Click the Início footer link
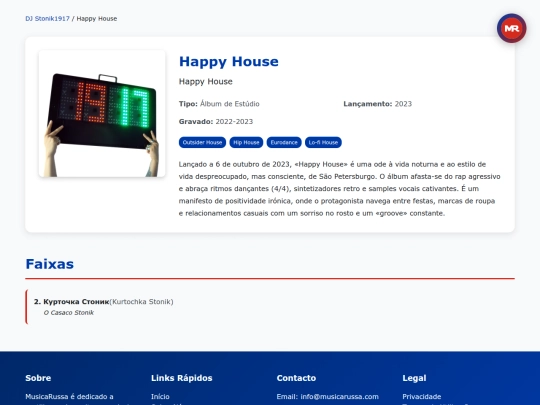This screenshot has height=405, width=540. [160, 396]
